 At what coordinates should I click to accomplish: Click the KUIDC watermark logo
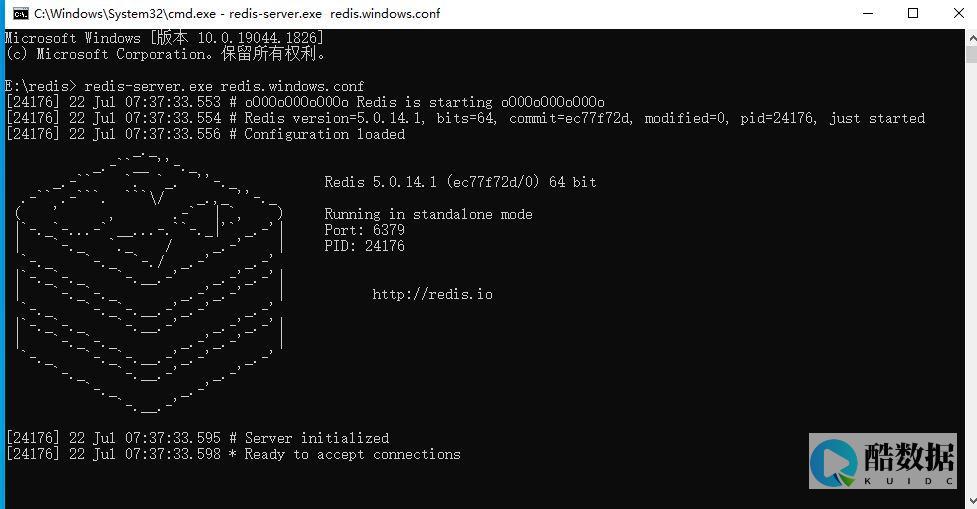pos(883,461)
